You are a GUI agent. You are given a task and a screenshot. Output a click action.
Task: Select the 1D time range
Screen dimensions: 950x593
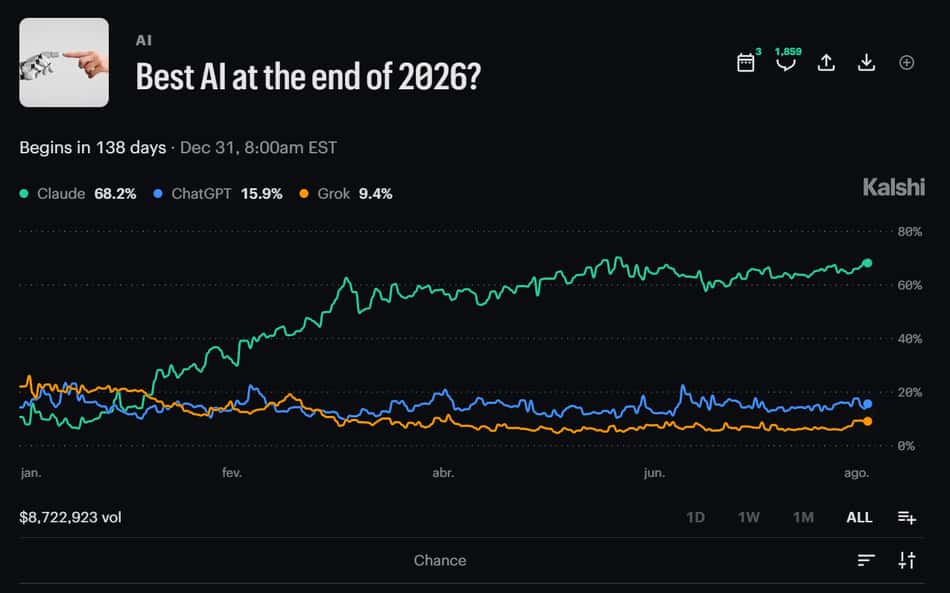(695, 517)
